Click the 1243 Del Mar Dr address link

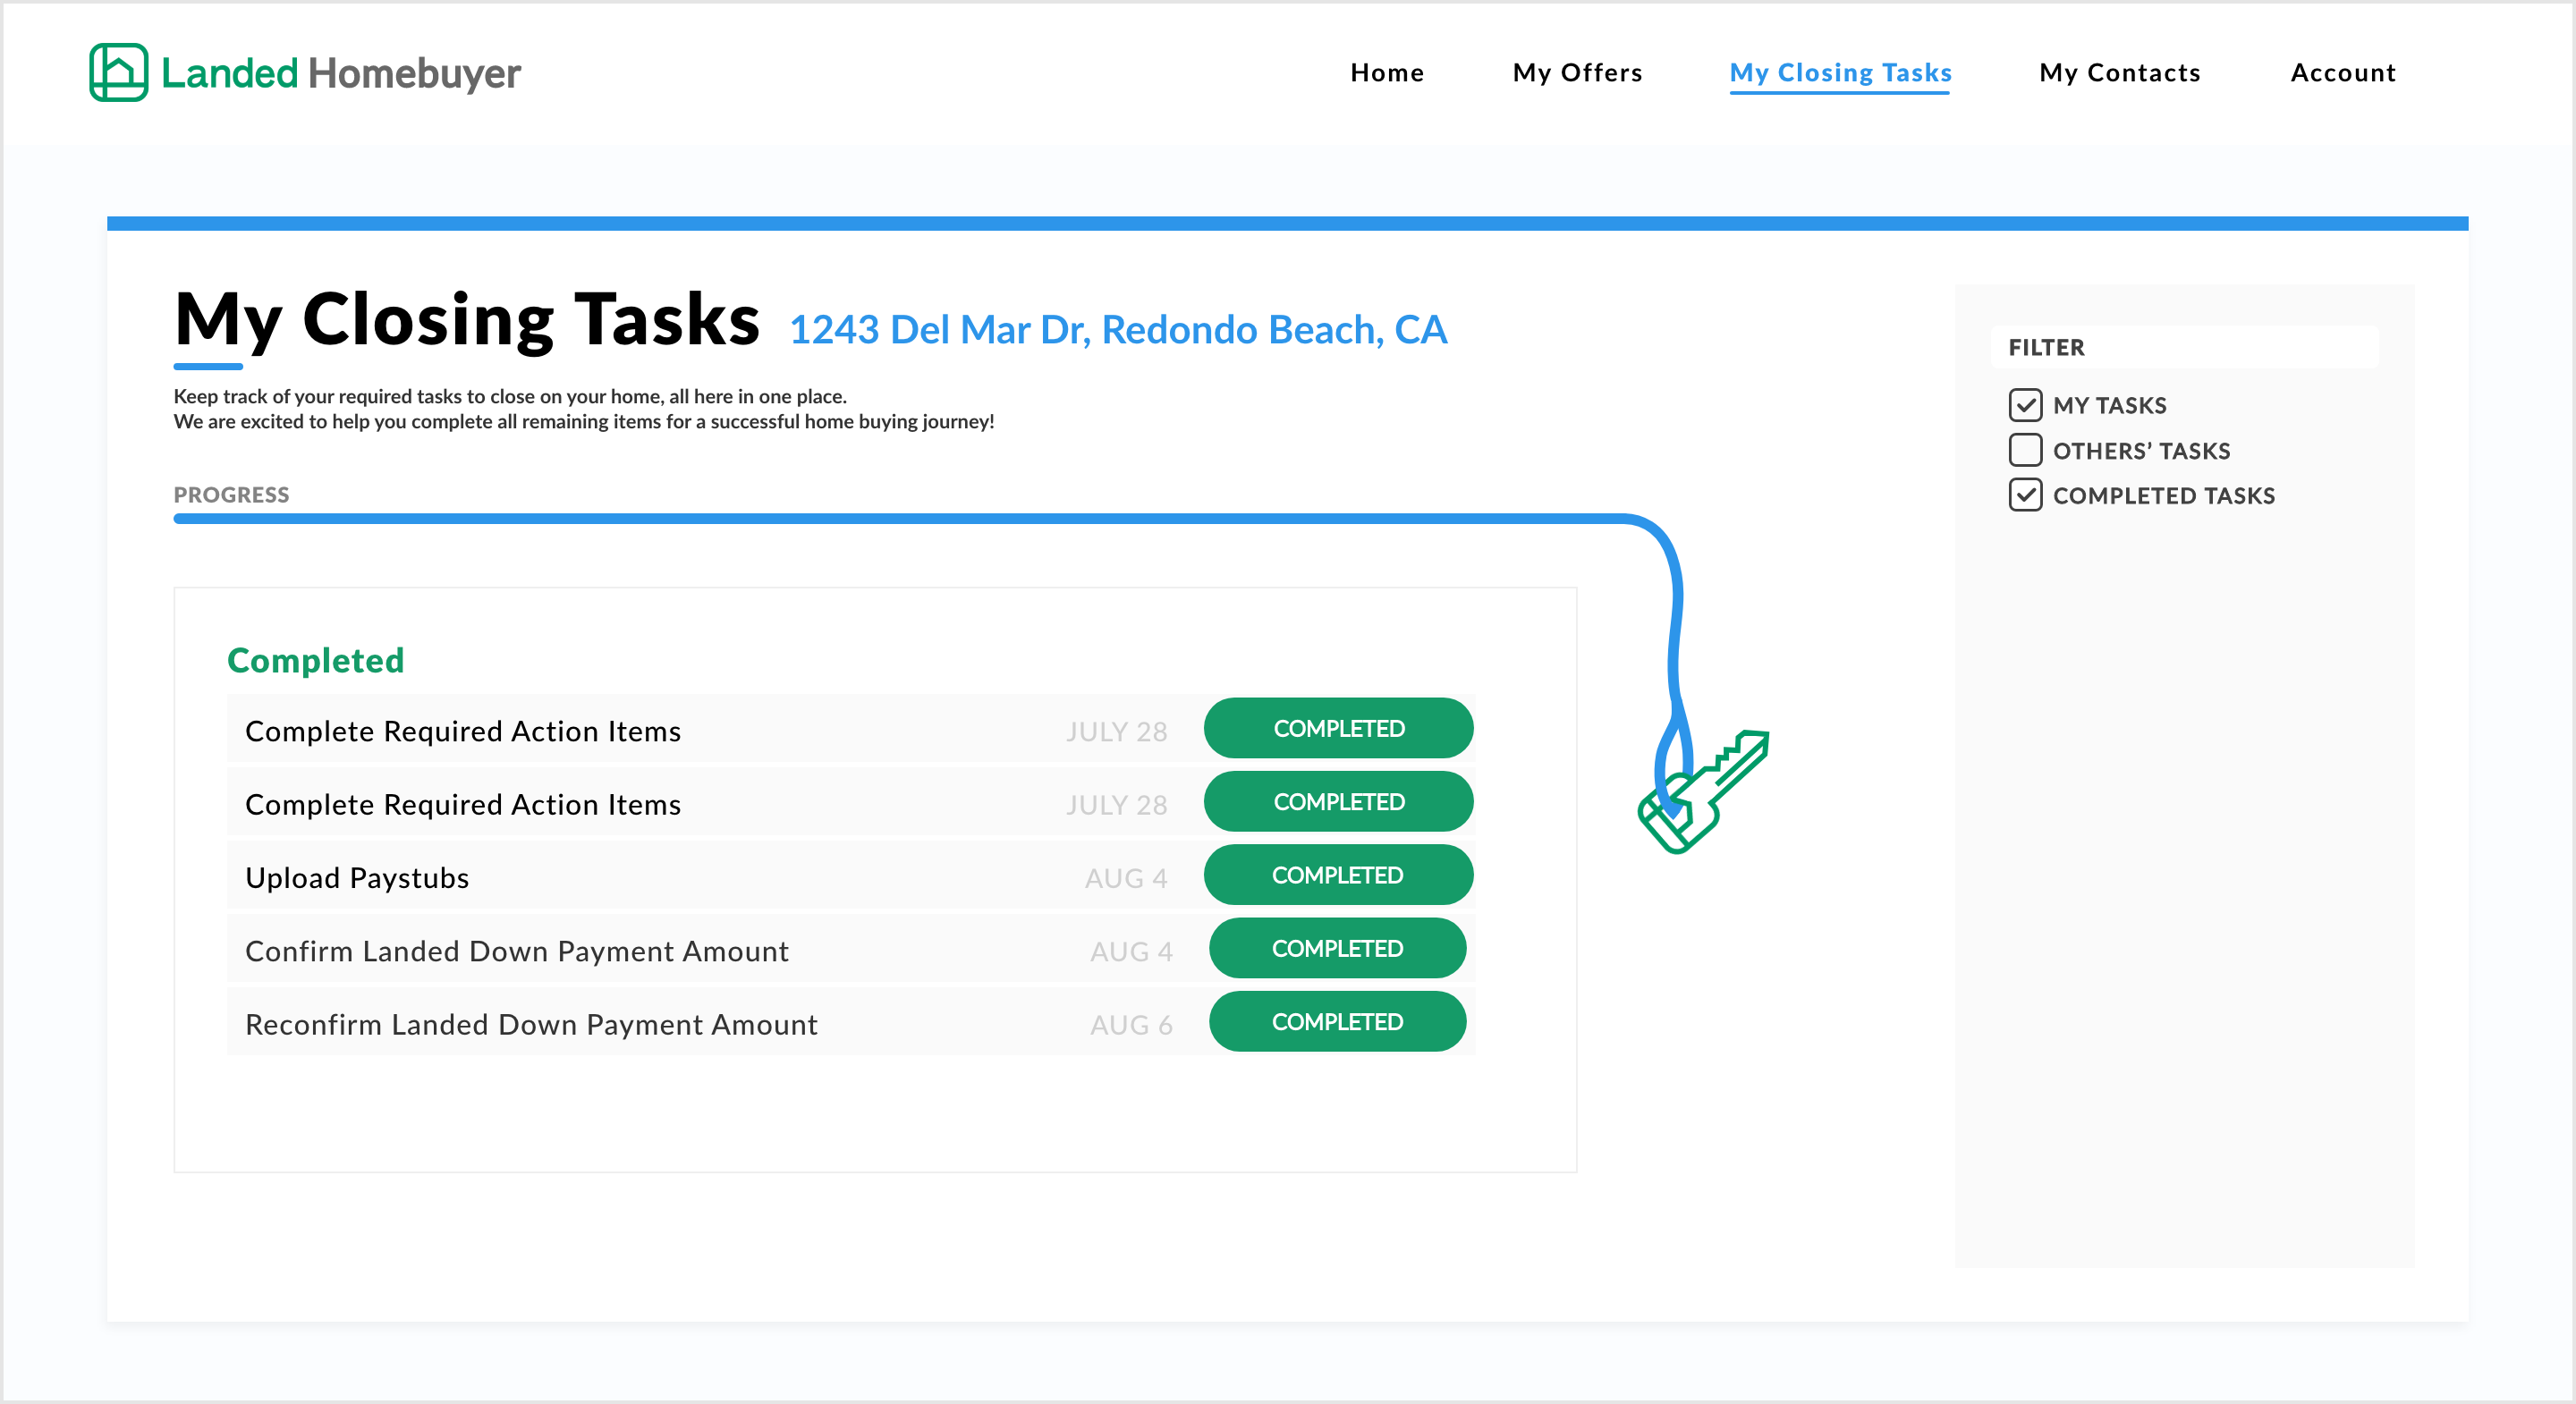pos(1118,330)
